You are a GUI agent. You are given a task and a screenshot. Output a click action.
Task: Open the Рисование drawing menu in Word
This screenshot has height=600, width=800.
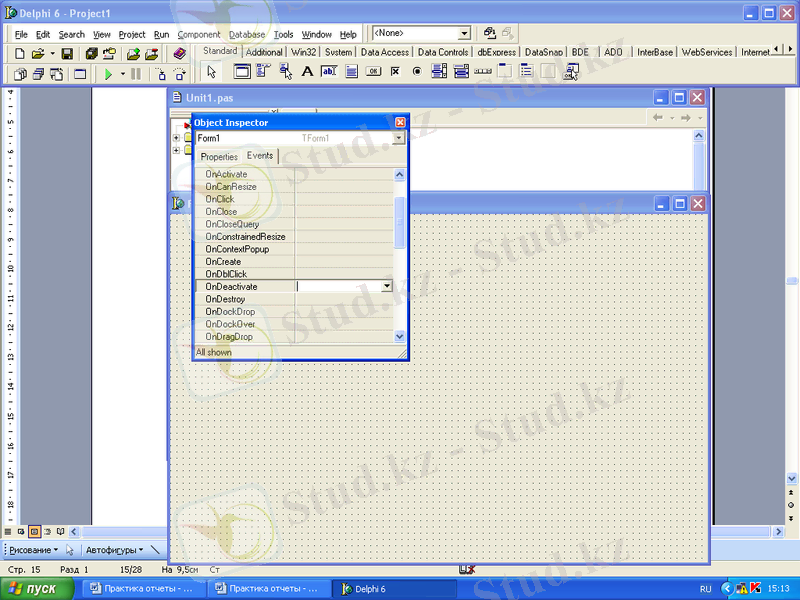point(34,550)
